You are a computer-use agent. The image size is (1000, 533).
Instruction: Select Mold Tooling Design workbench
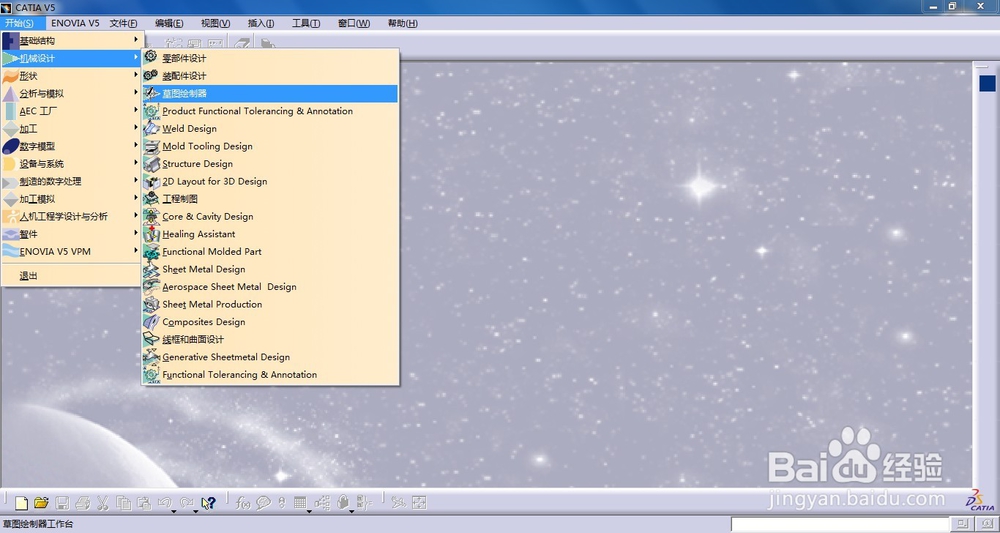(x=270, y=146)
